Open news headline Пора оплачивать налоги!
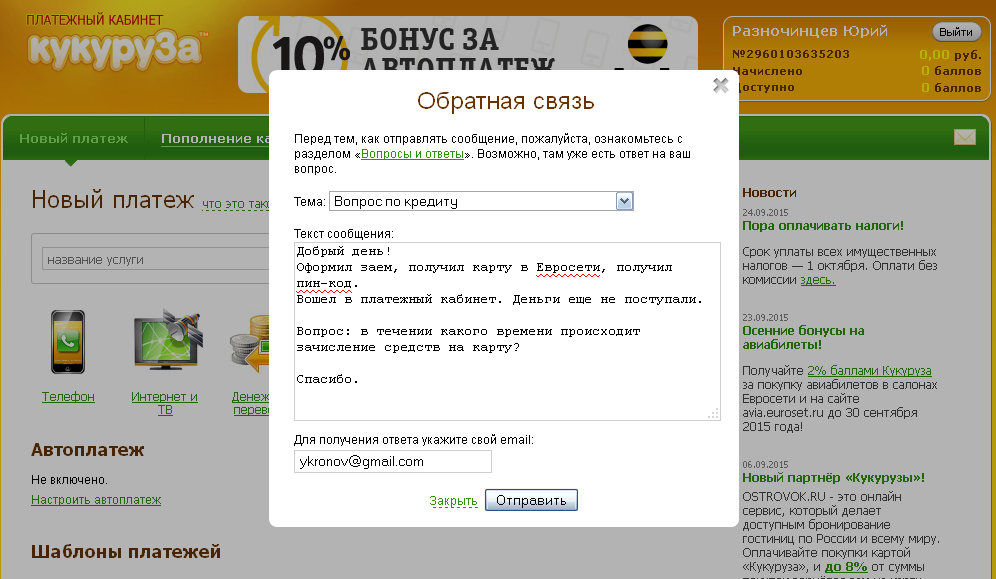 click(x=823, y=225)
